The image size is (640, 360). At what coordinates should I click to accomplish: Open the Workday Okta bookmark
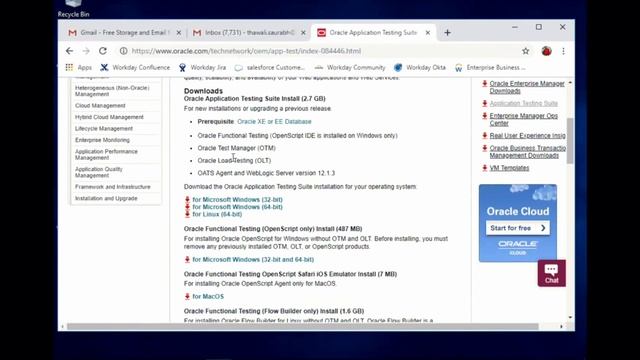tap(420, 67)
